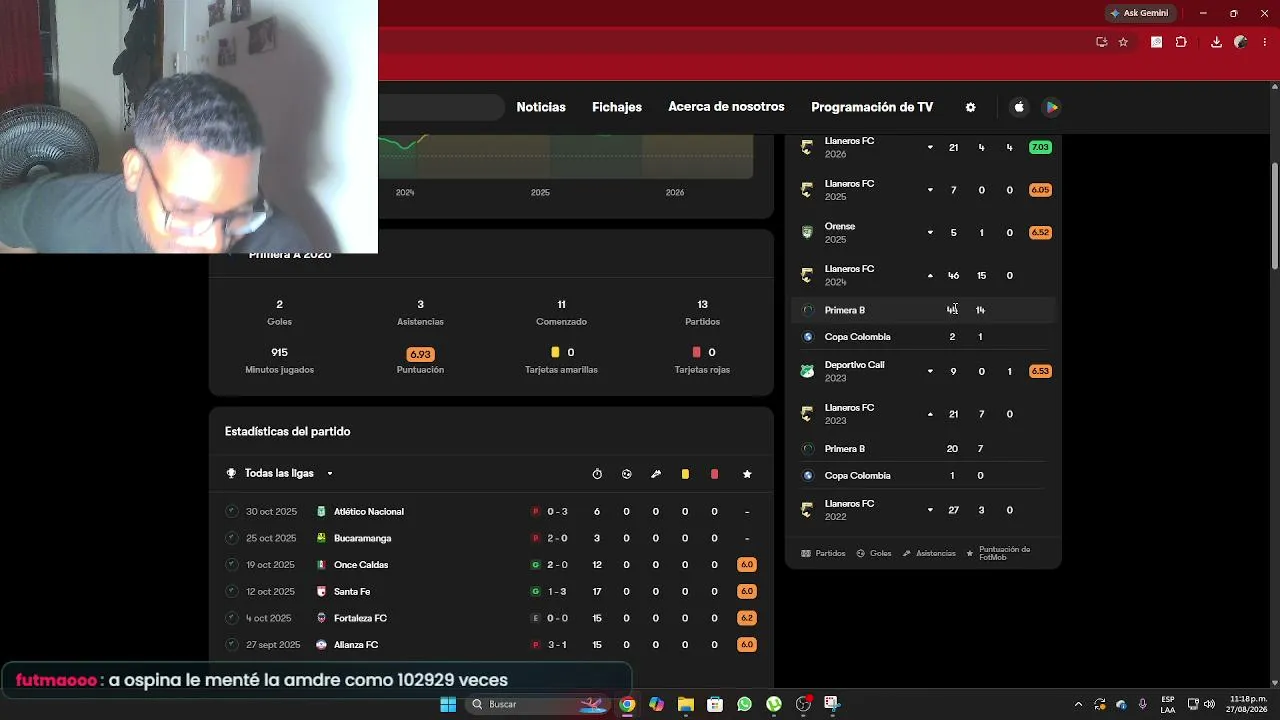Viewport: 1280px width, 720px height.
Task: Expand the Llaneros FC 2026 row
Action: (930, 148)
